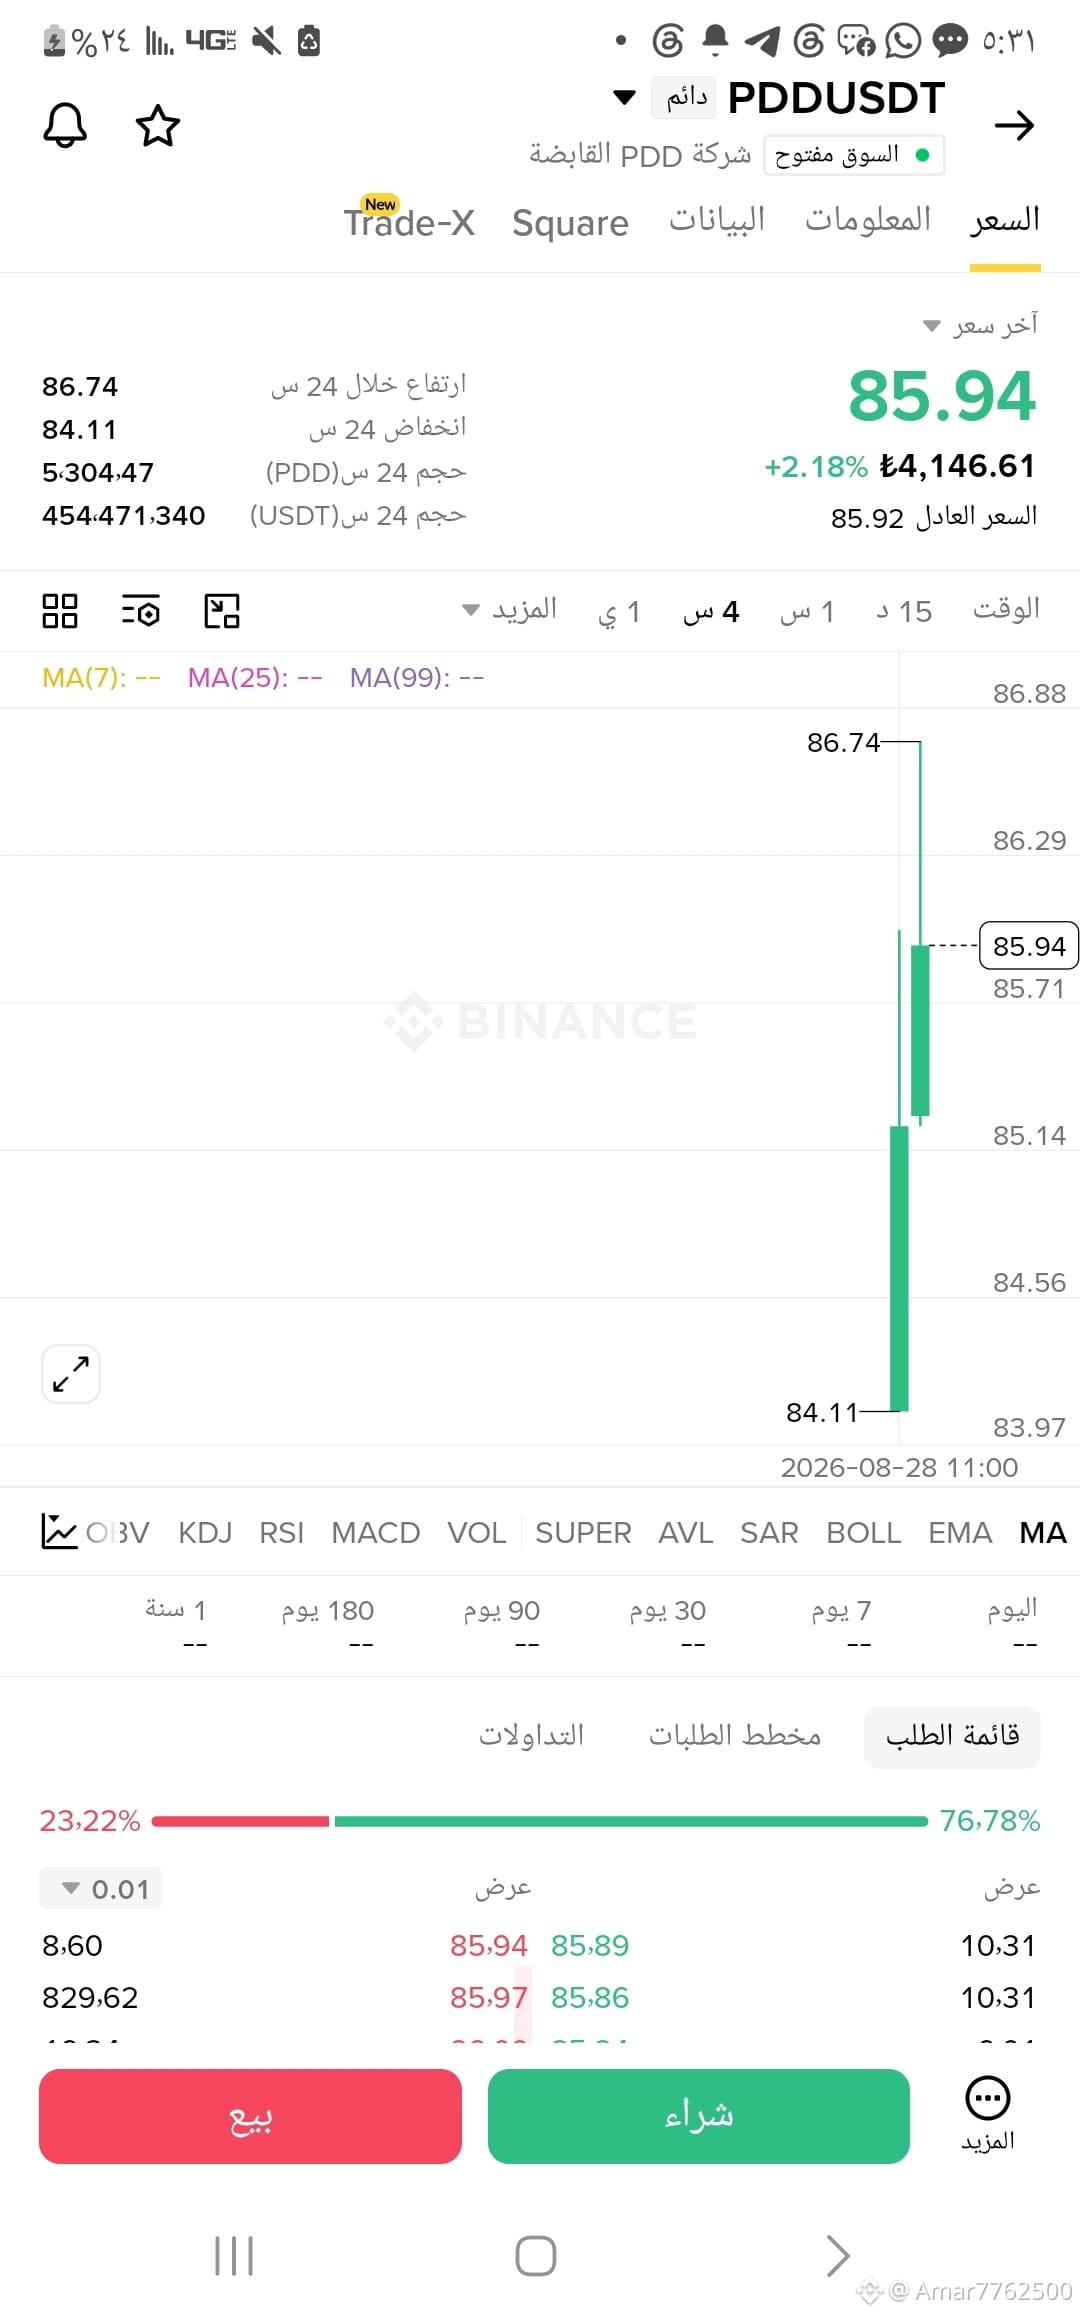Open the three-dot More menu icon
Image resolution: width=1080 pixels, height=2316 pixels.
point(988,2098)
